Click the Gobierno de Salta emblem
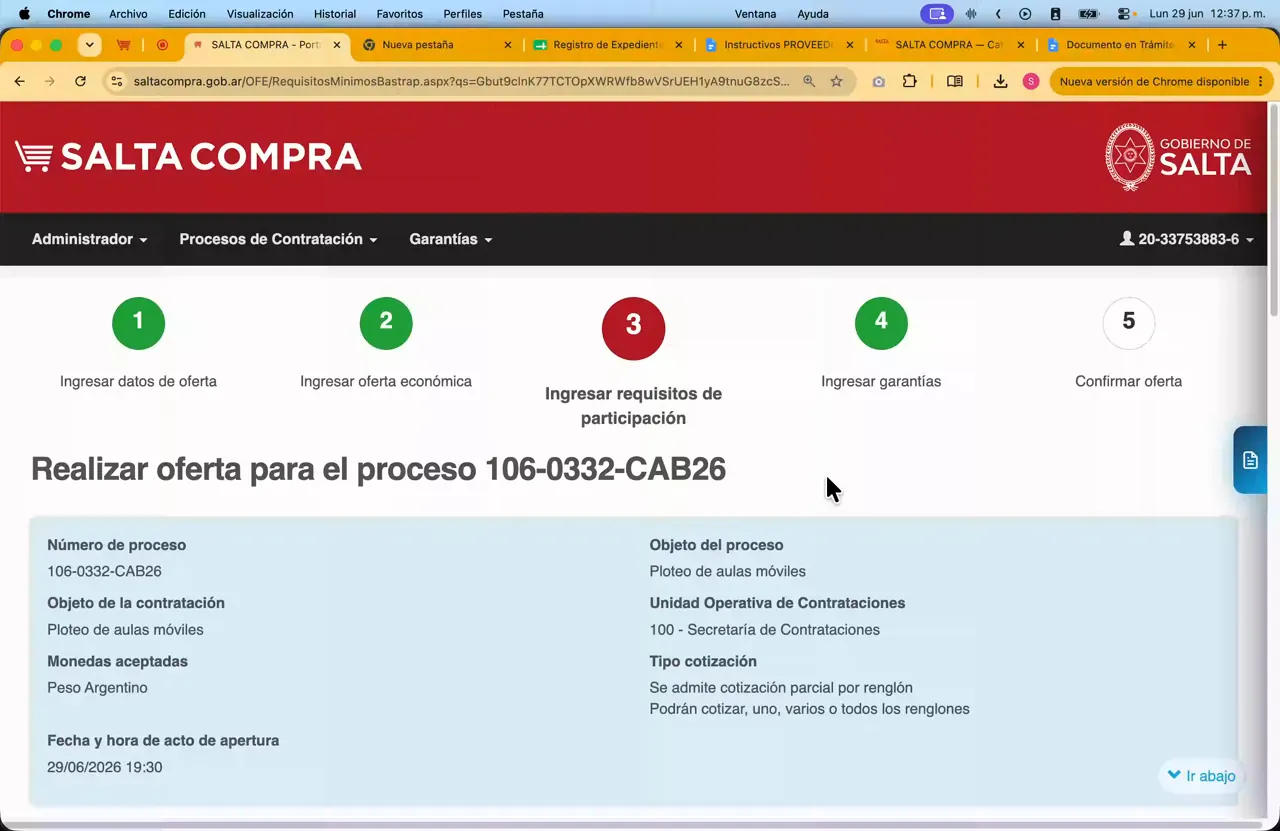 tap(1178, 157)
